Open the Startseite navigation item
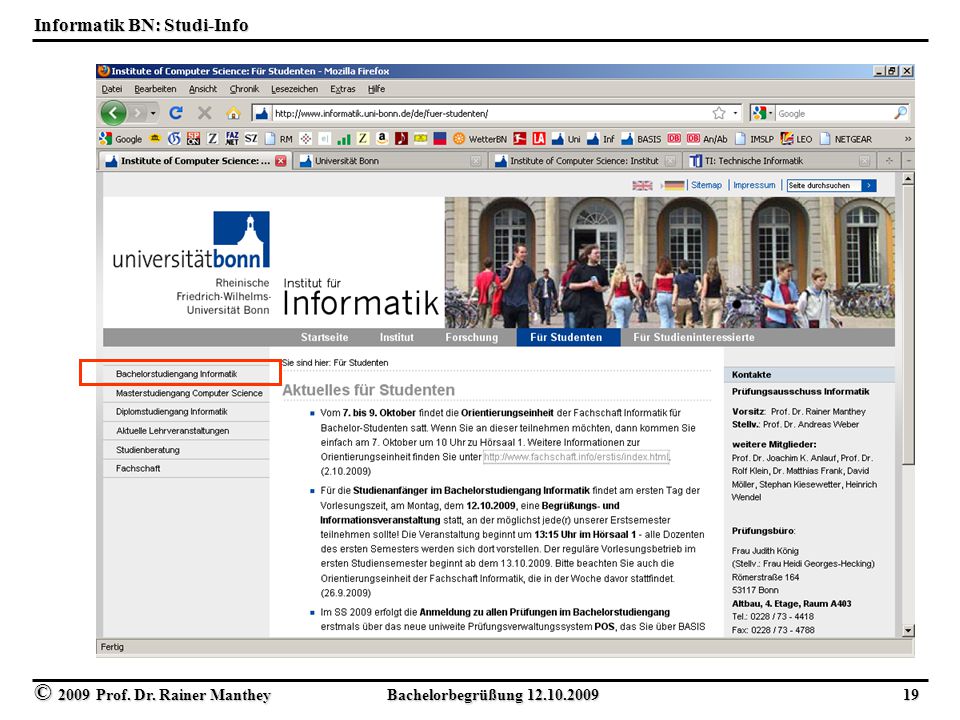960x720 pixels. coord(324,337)
